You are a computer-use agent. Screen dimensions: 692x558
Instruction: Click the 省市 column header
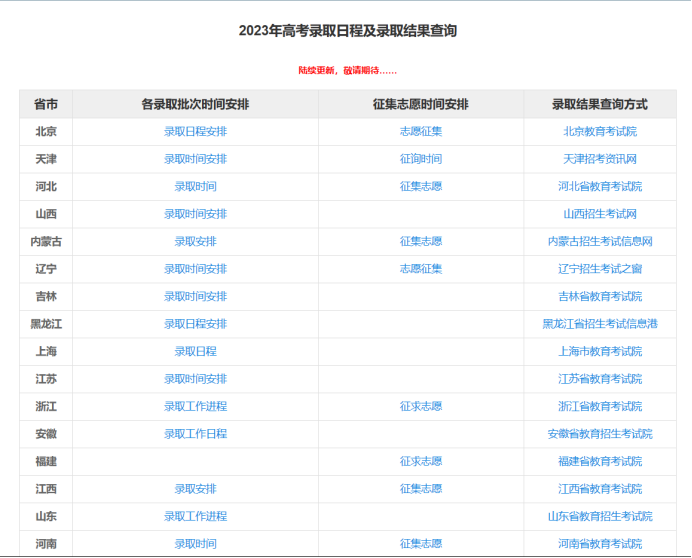46,104
